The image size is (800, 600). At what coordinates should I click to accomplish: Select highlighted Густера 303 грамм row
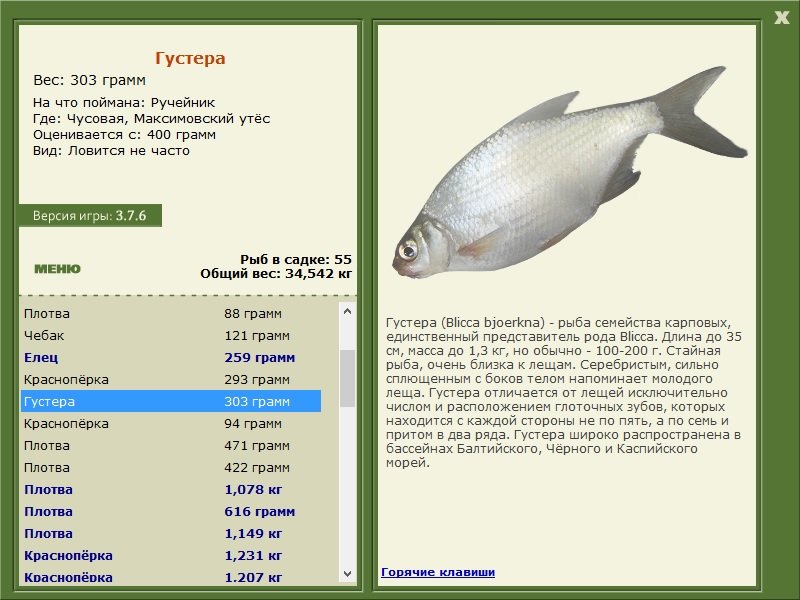[171, 401]
